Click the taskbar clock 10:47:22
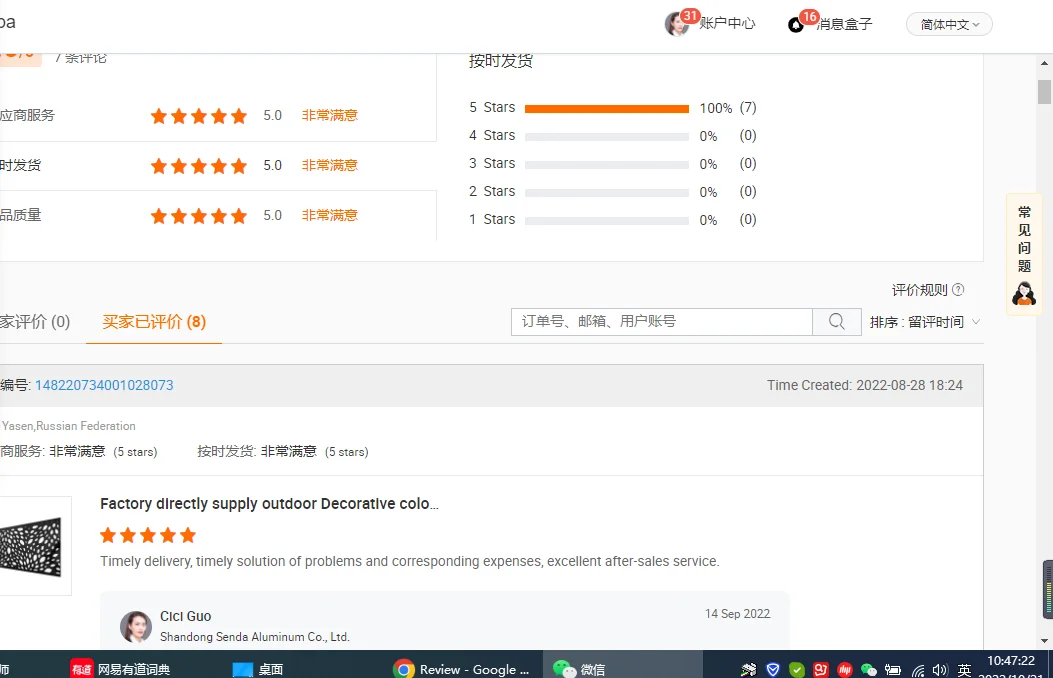This screenshot has width=1053, height=678. (x=1011, y=661)
